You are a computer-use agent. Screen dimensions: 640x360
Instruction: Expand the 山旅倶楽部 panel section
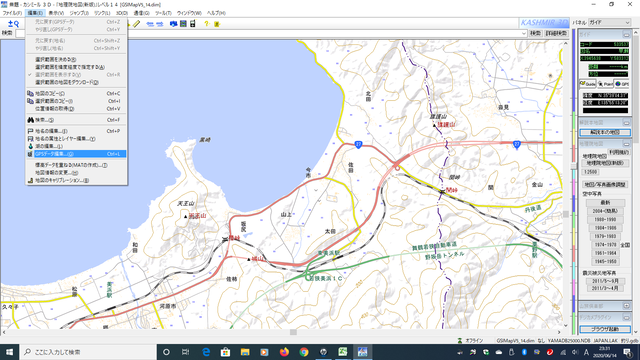click(626, 306)
